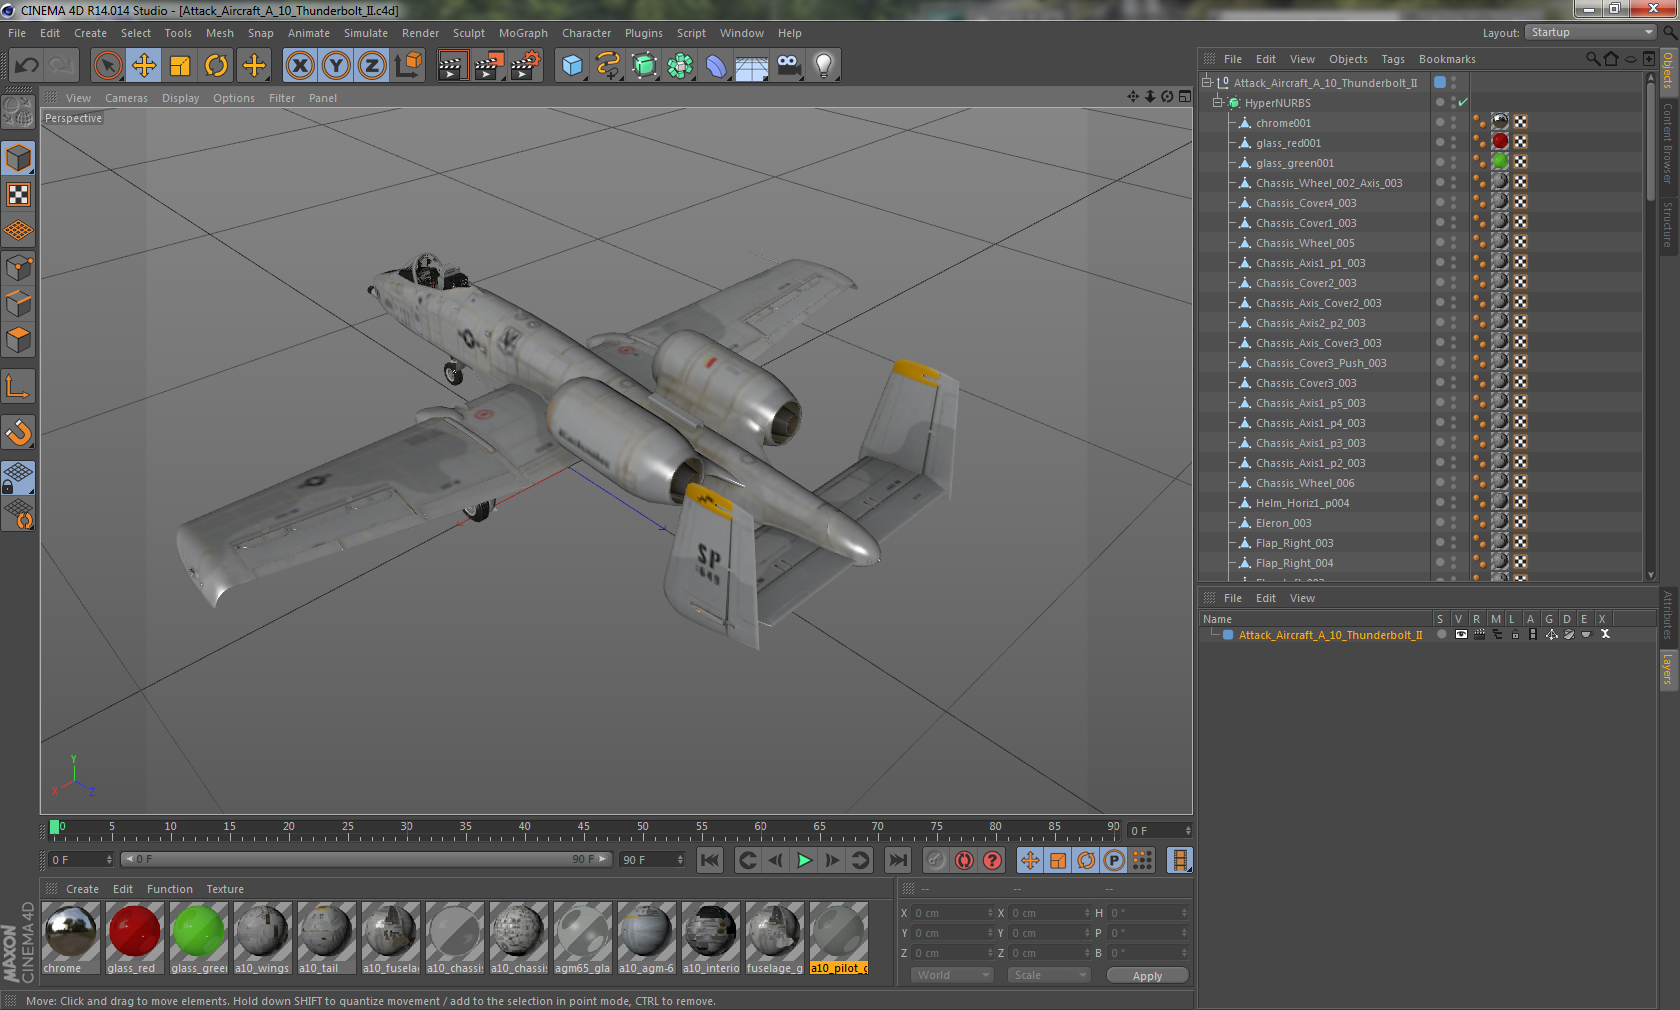Viewport: 1680px width, 1010px height.
Task: Open render settings icon
Action: tap(526, 66)
